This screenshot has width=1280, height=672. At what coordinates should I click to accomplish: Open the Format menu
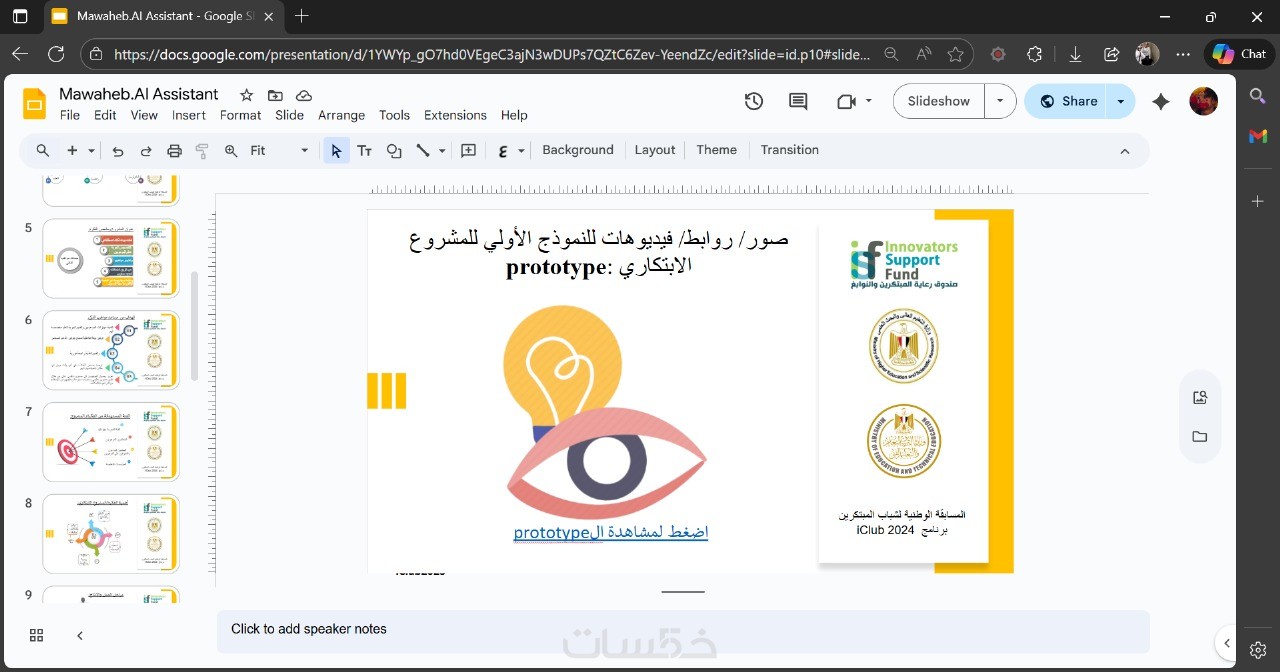[241, 115]
